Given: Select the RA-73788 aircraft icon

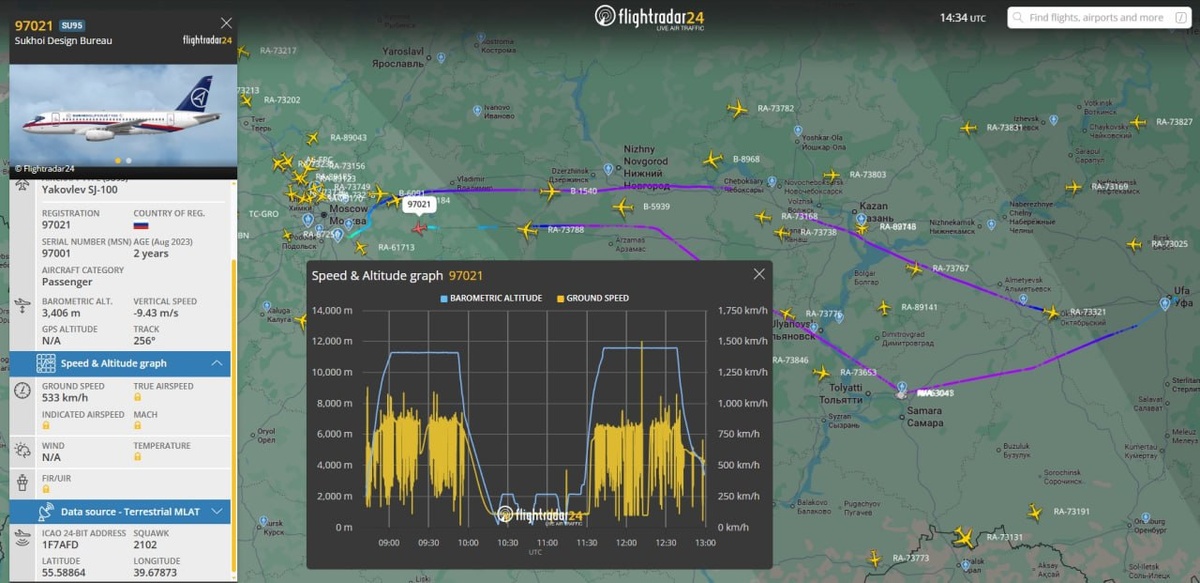Looking at the screenshot, I should click(x=528, y=230).
